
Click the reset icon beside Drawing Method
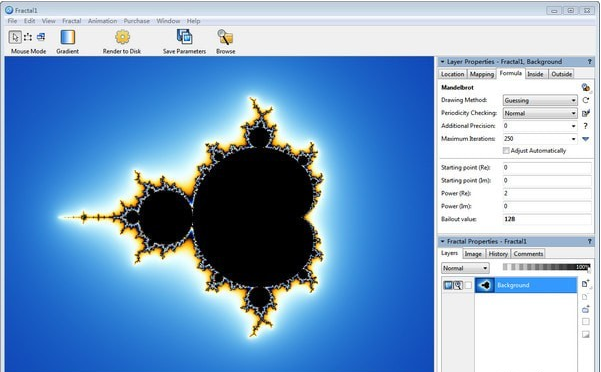pos(585,100)
